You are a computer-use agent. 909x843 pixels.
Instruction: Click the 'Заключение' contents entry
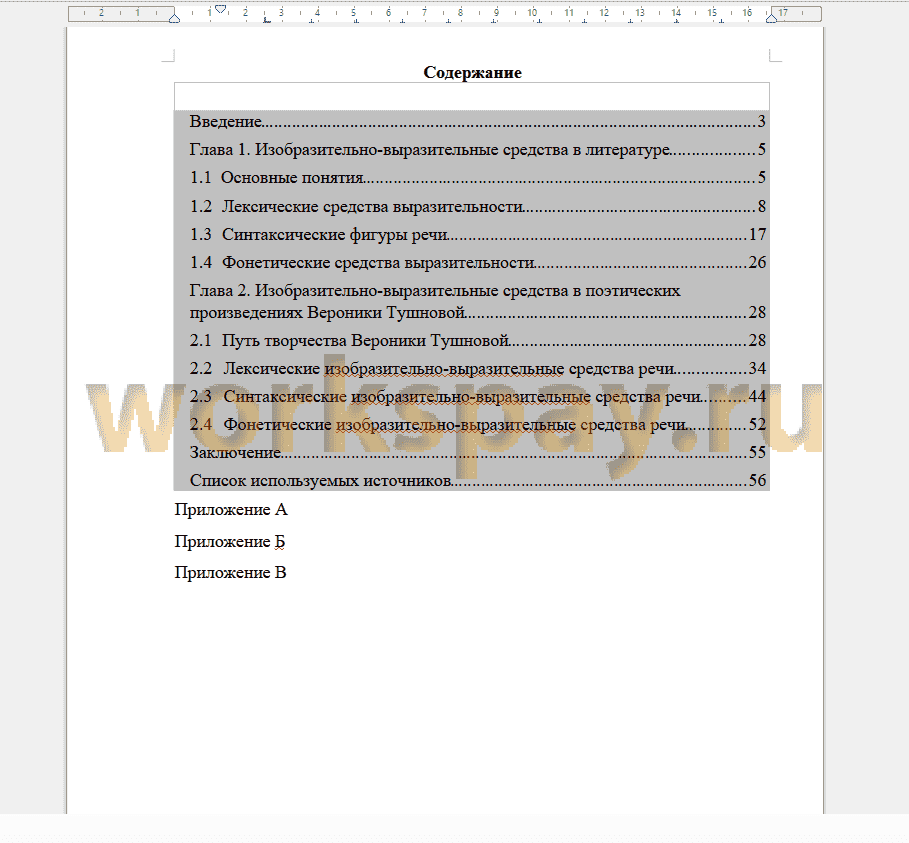point(478,452)
